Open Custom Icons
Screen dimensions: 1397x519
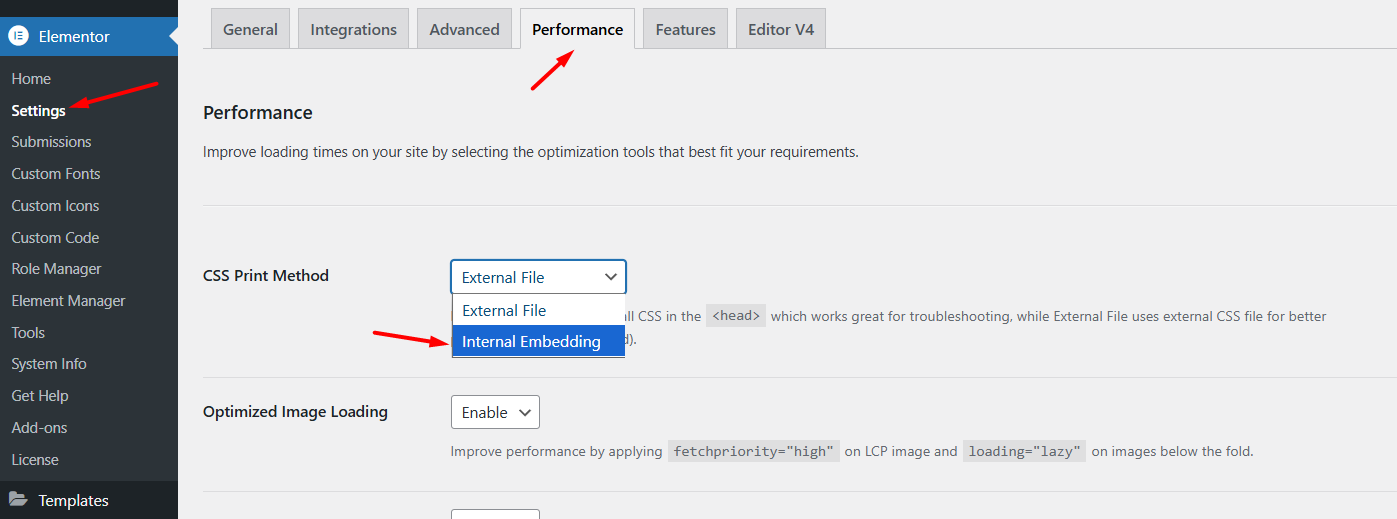pos(55,206)
